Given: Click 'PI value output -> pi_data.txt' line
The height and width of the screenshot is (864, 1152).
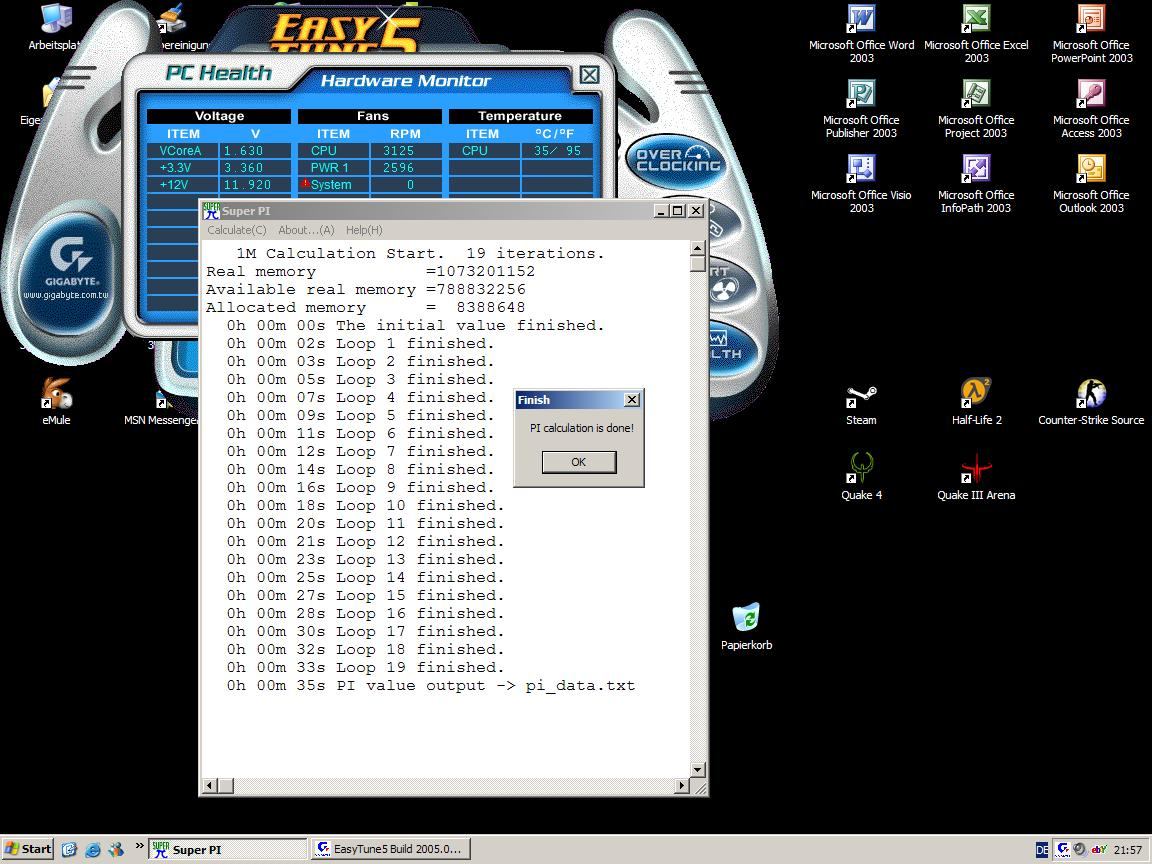Looking at the screenshot, I should click(x=431, y=685).
